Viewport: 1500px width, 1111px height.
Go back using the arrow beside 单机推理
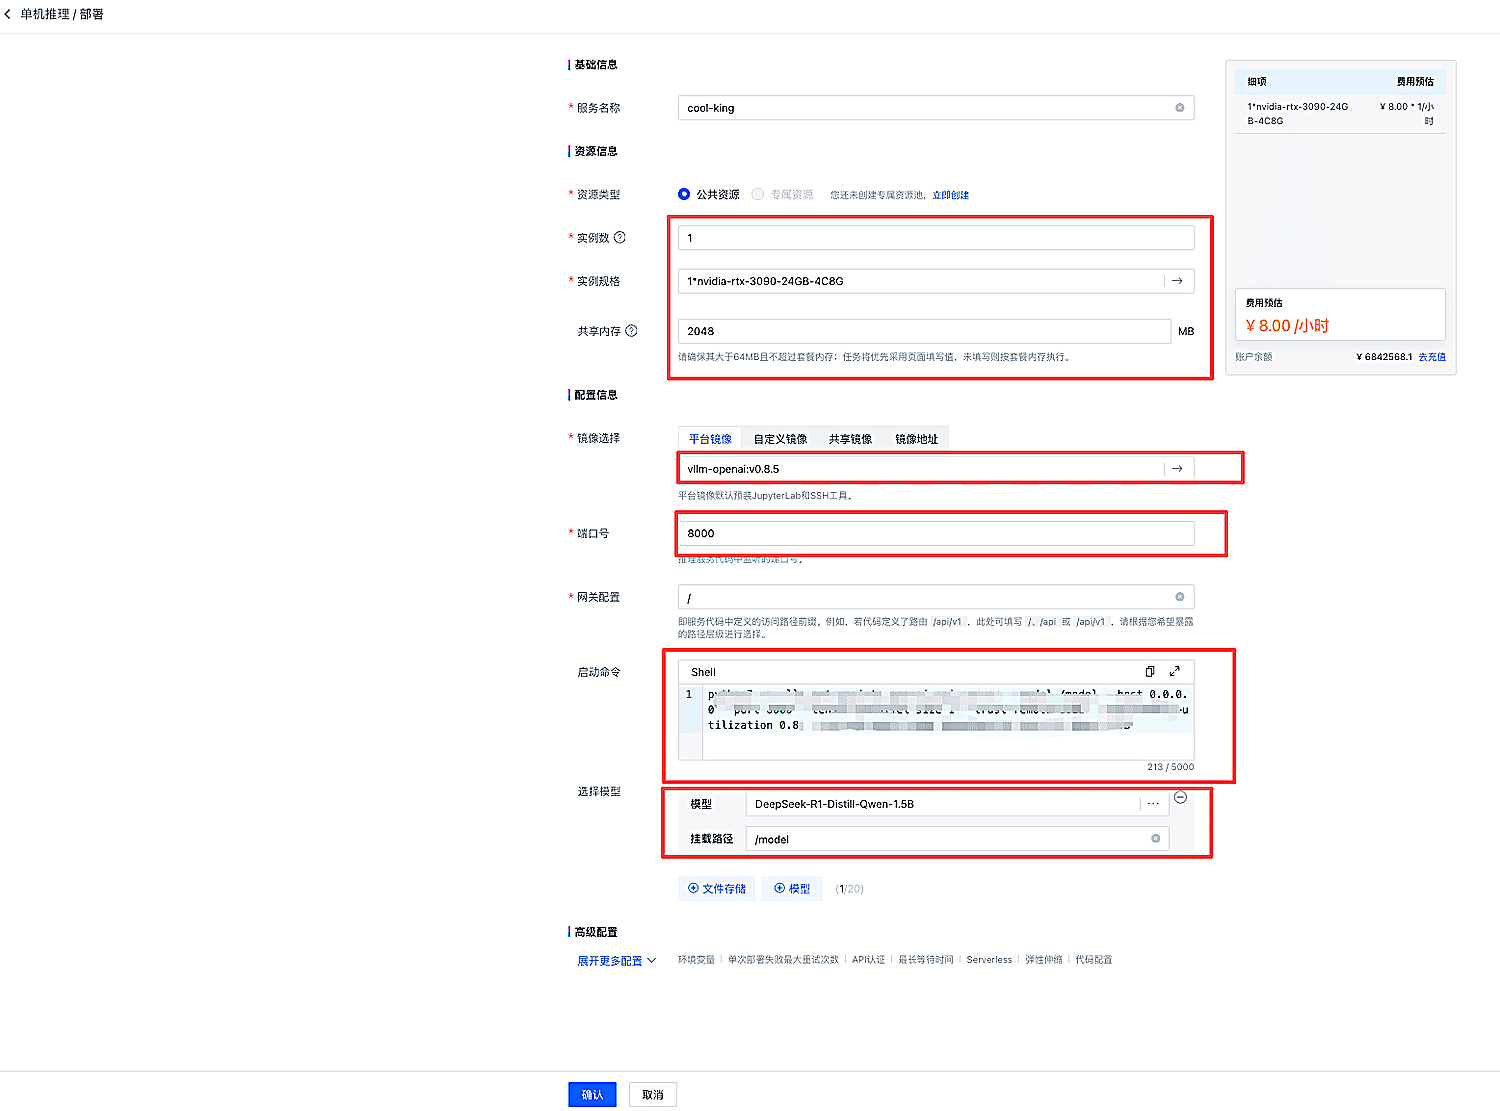pyautogui.click(x=8, y=14)
